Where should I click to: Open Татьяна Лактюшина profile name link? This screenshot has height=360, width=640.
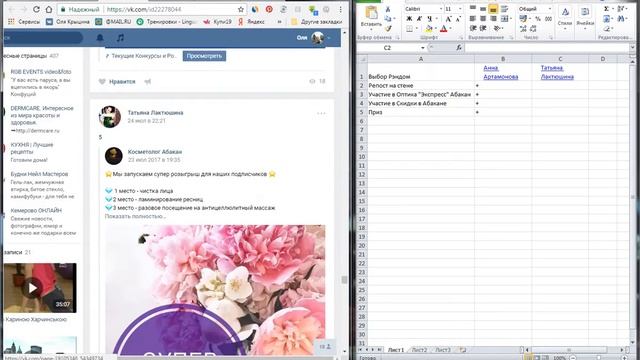pyautogui.click(x=156, y=113)
